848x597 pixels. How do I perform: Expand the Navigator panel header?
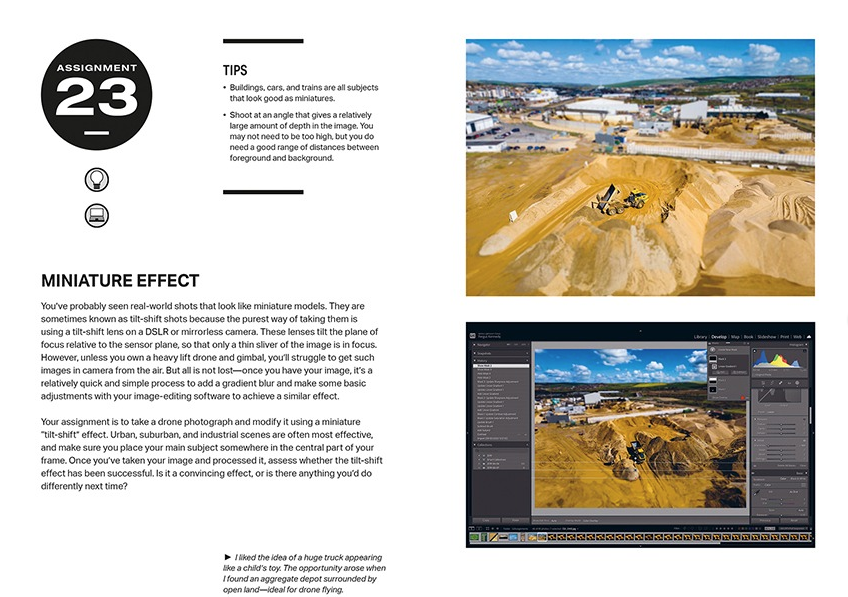coord(501,344)
